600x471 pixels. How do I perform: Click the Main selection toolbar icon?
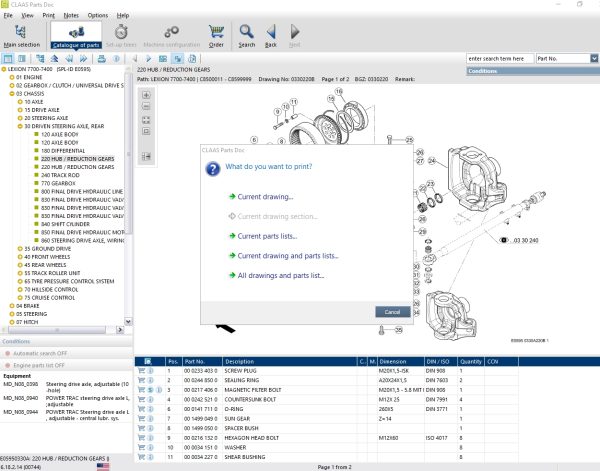(x=22, y=34)
